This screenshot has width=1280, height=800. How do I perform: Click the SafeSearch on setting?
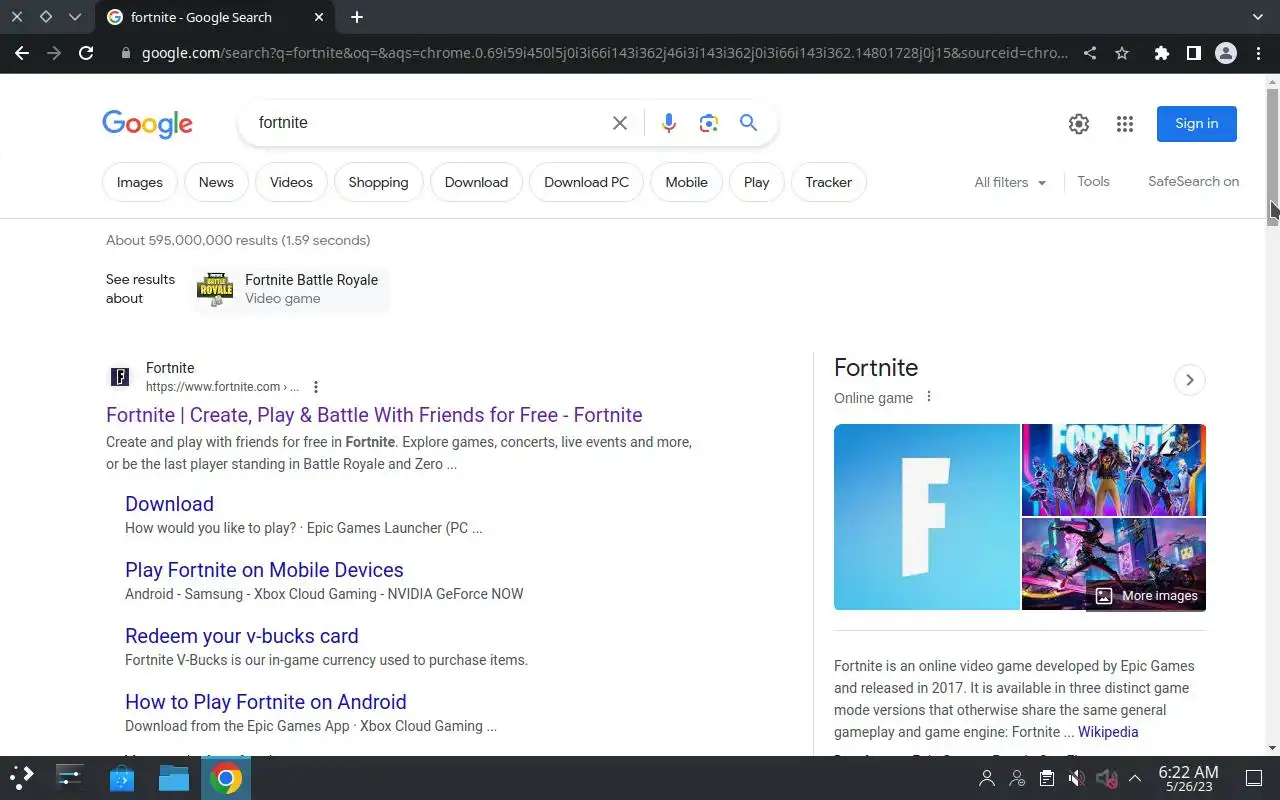(x=1193, y=181)
